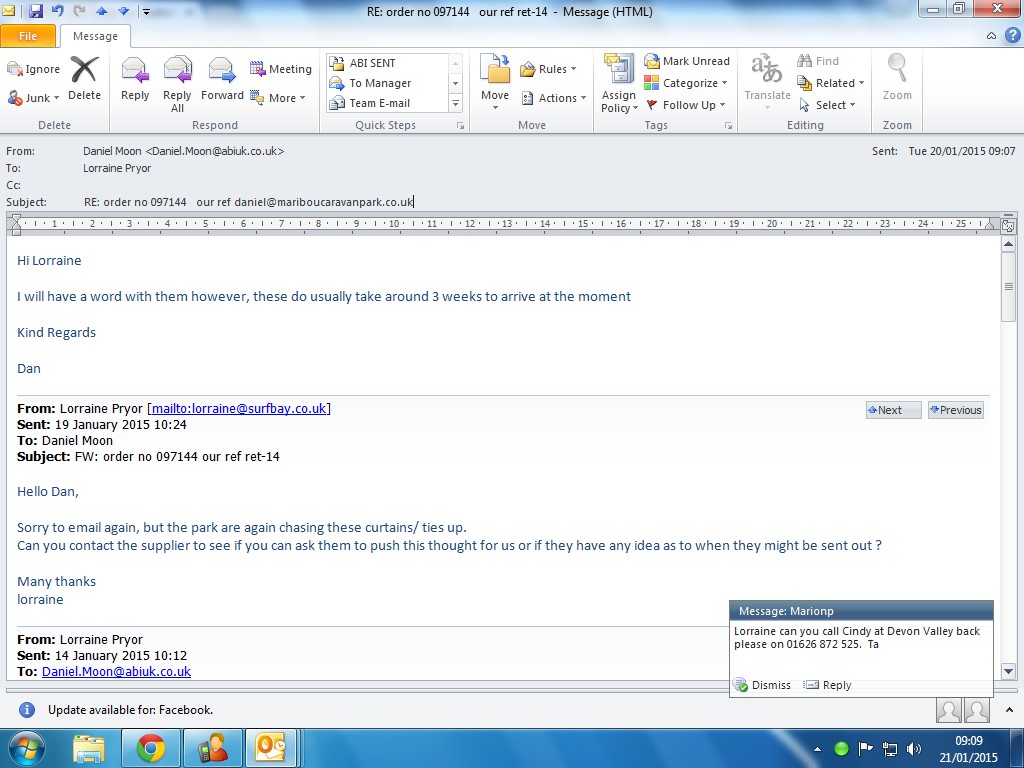Open the Tags dialog launcher

[x=728, y=126]
